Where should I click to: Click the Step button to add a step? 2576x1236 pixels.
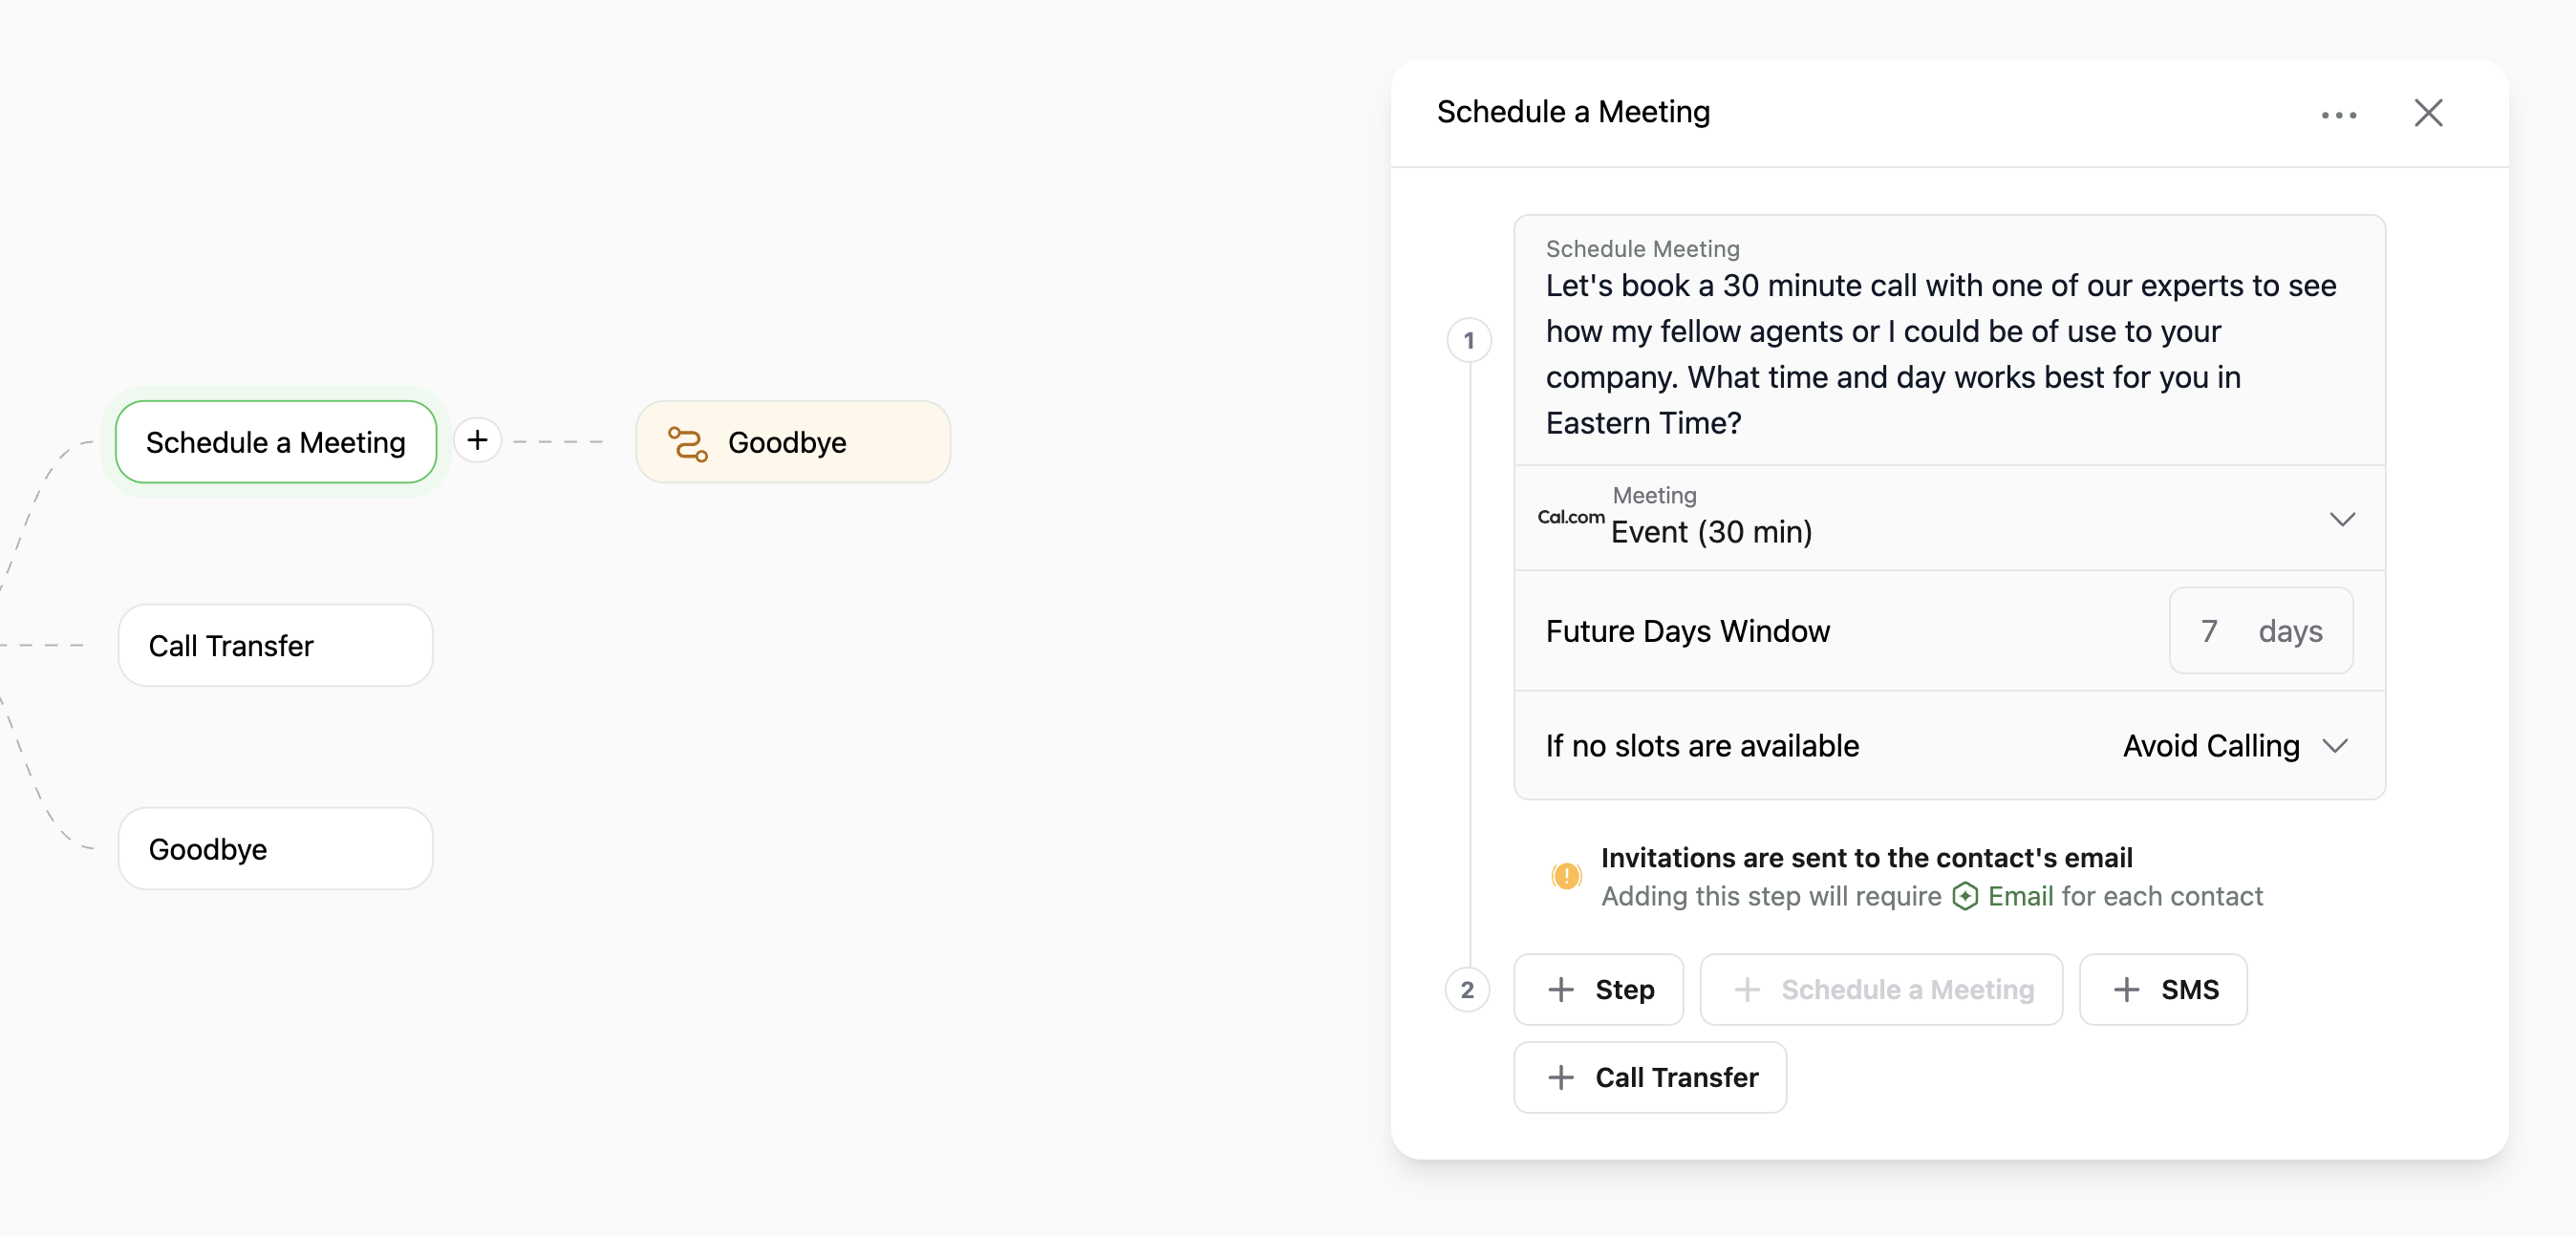[1598, 989]
